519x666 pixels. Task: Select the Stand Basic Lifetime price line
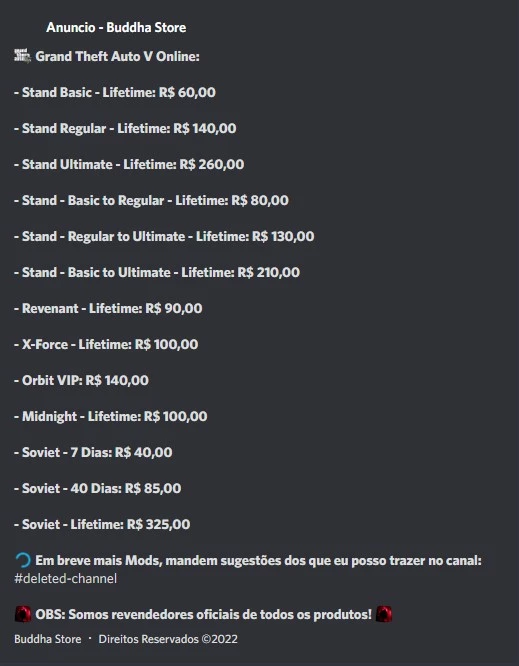115,92
